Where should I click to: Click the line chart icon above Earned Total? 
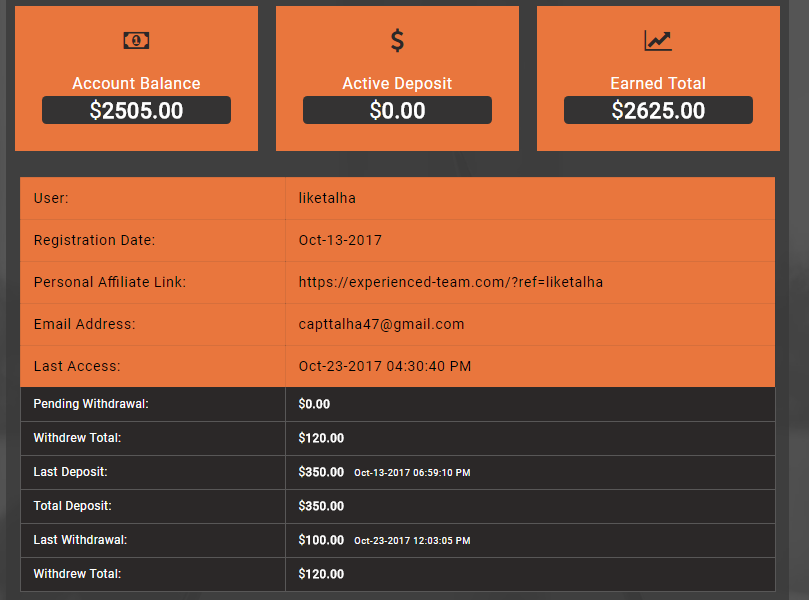(x=658, y=40)
